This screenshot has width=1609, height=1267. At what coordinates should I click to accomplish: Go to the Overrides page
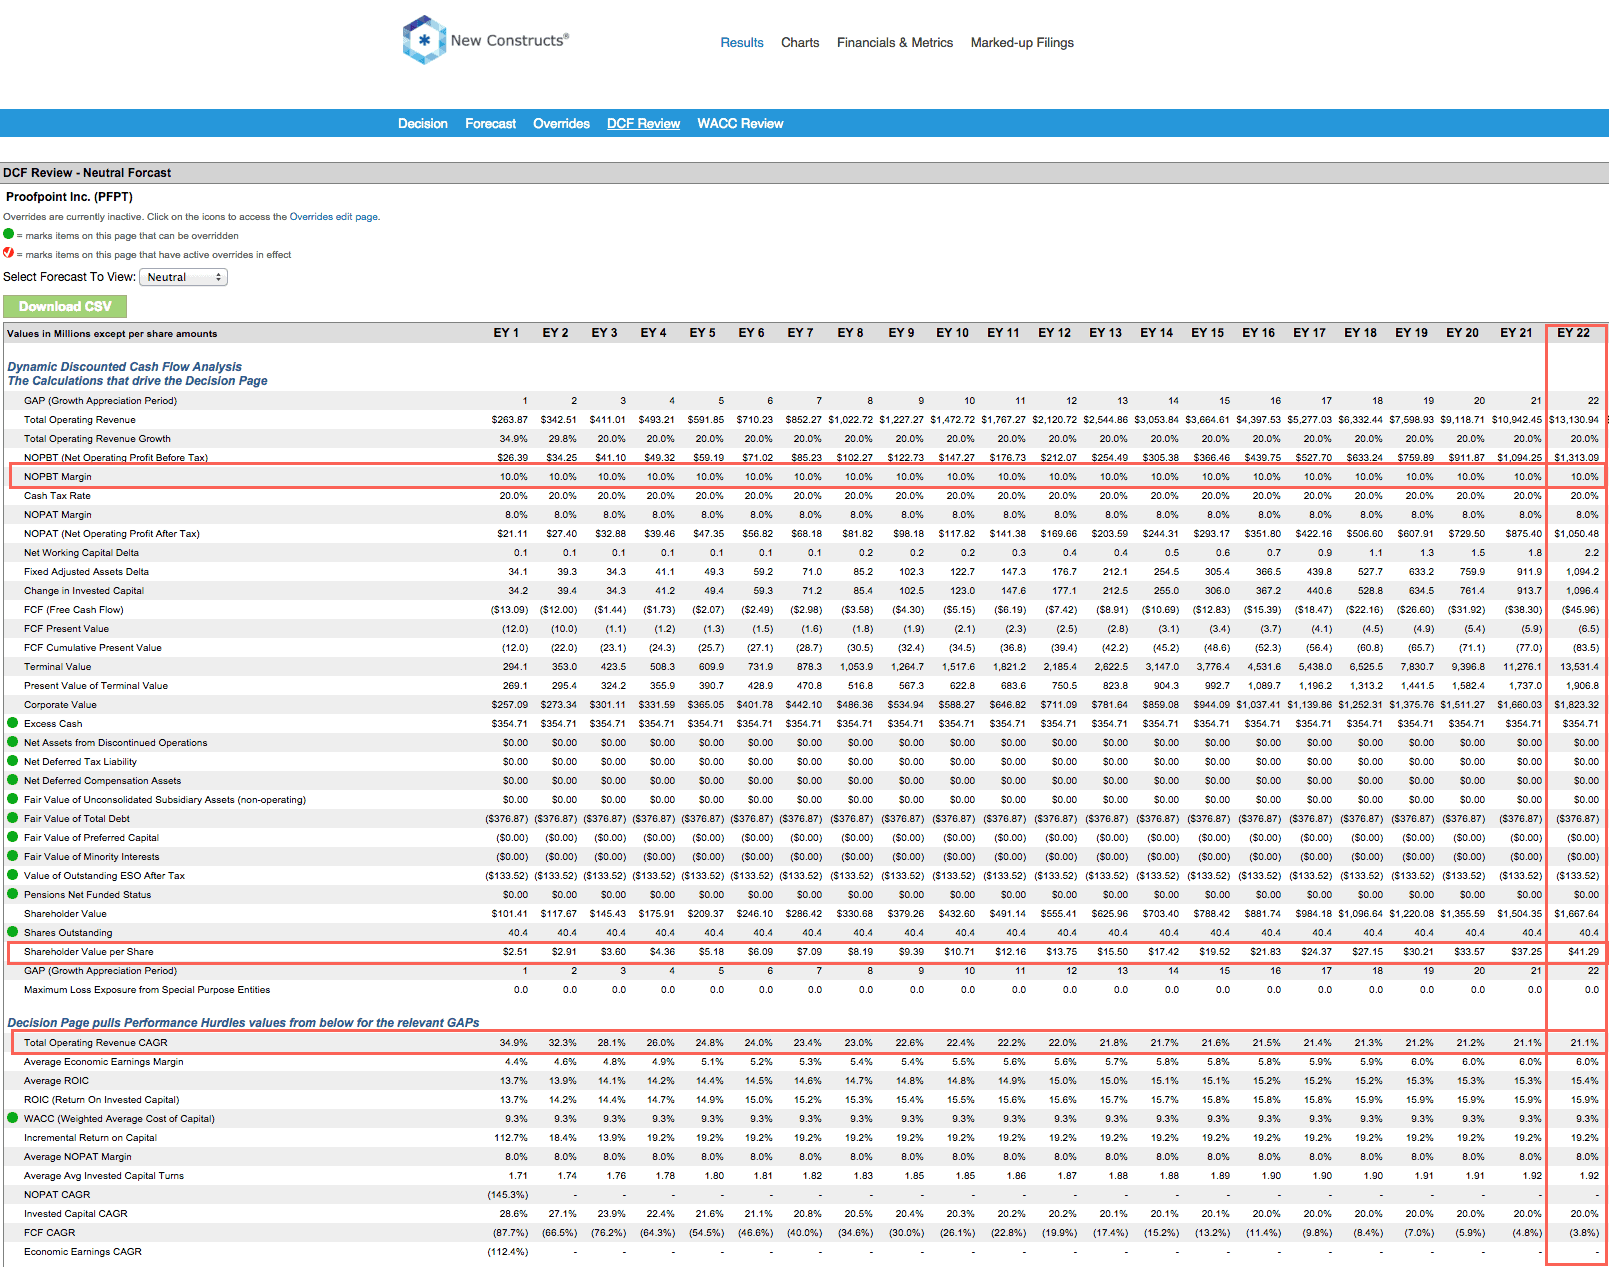tap(561, 123)
